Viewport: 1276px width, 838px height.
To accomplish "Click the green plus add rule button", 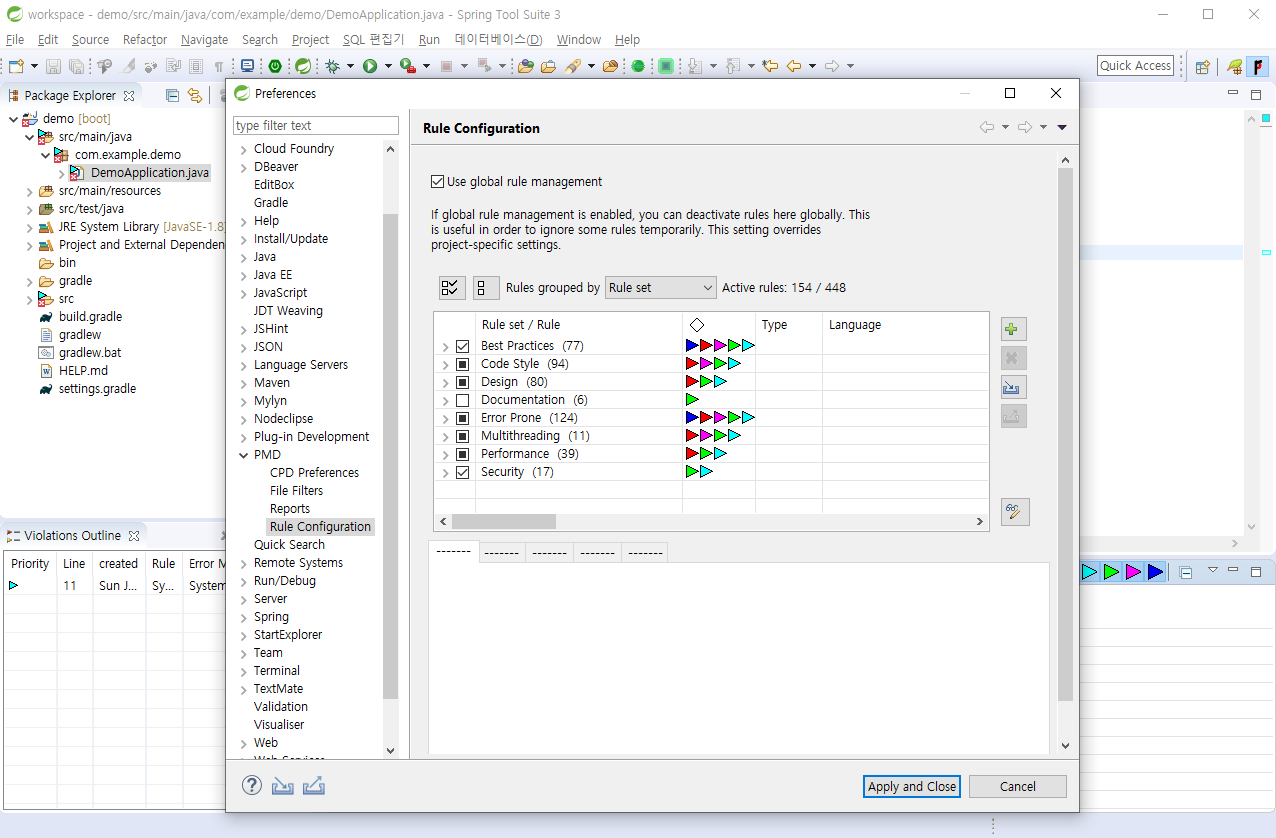I will point(1014,329).
